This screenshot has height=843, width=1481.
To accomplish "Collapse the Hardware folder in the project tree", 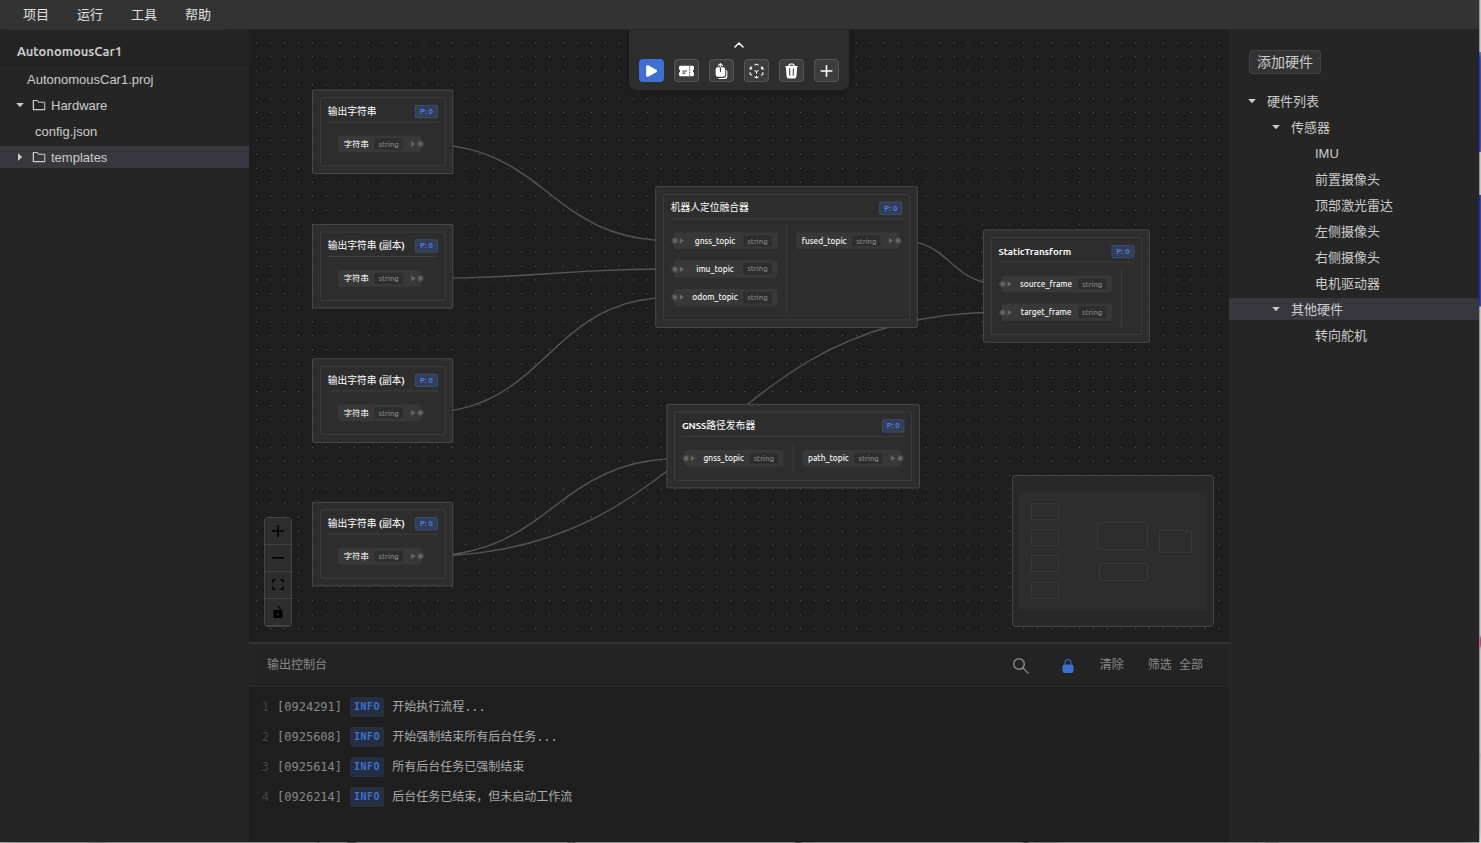I will click(x=20, y=105).
